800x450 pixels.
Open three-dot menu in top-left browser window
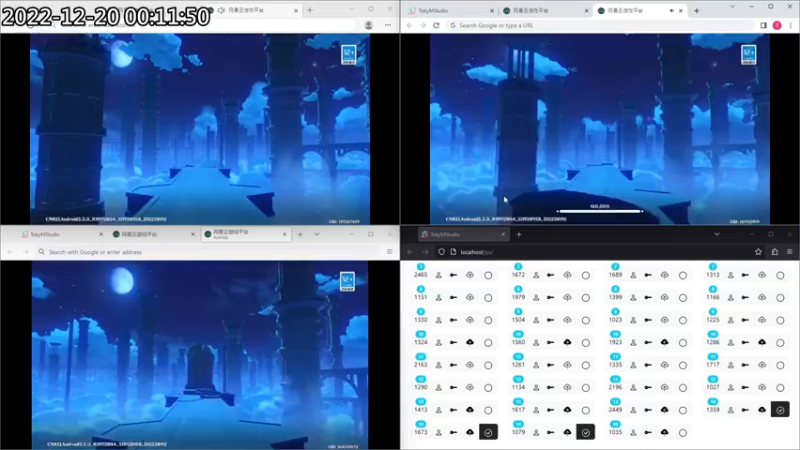click(388, 25)
